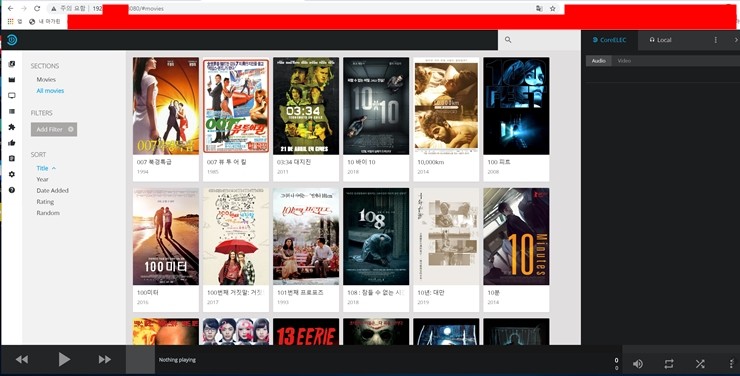Click browser back arrow

pyautogui.click(x=10, y=8)
